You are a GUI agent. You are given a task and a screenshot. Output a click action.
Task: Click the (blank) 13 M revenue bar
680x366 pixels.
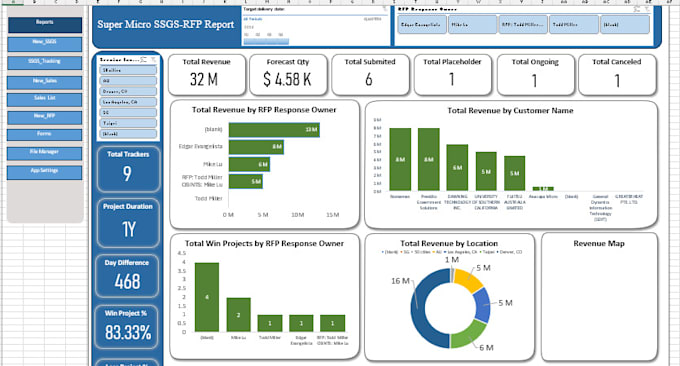click(x=274, y=130)
